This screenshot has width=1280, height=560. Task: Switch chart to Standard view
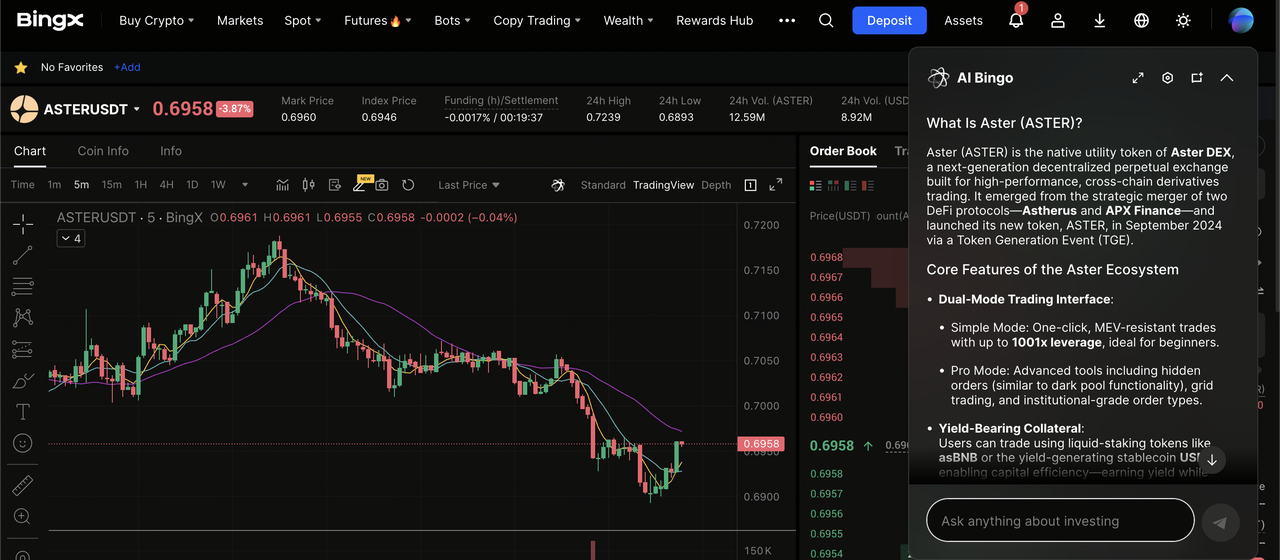603,185
